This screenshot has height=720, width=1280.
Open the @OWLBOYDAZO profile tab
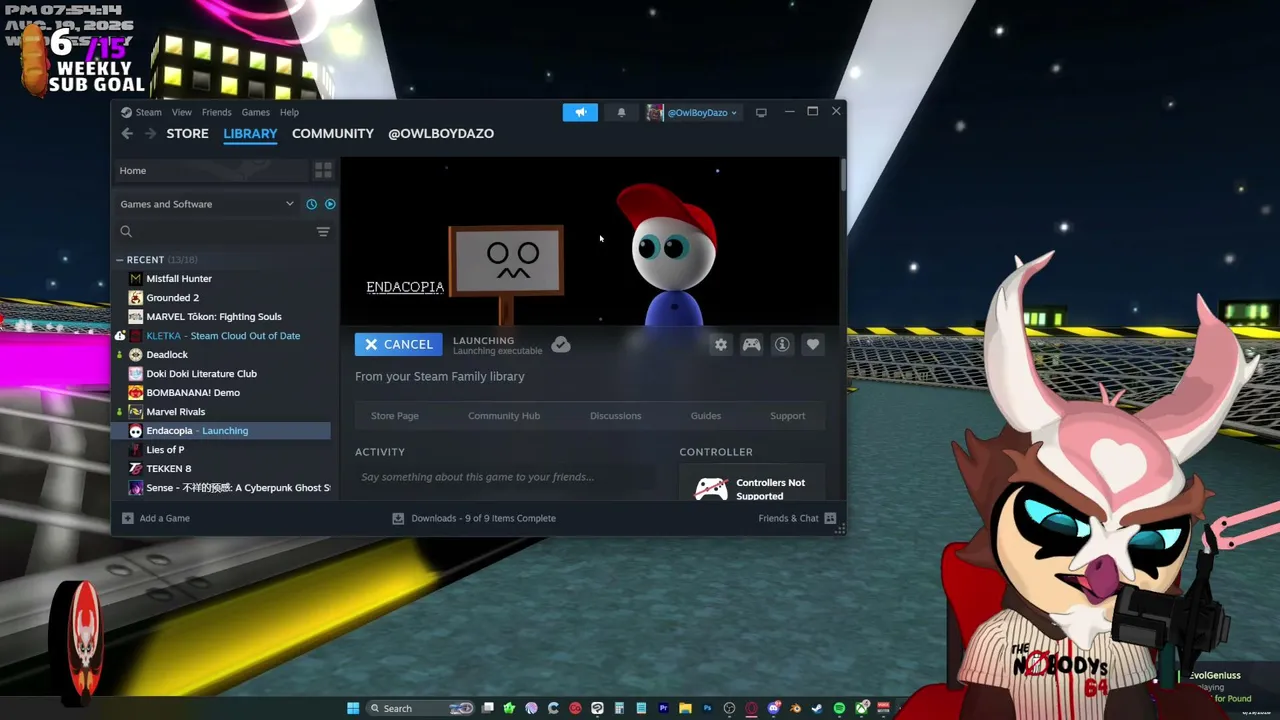441,133
